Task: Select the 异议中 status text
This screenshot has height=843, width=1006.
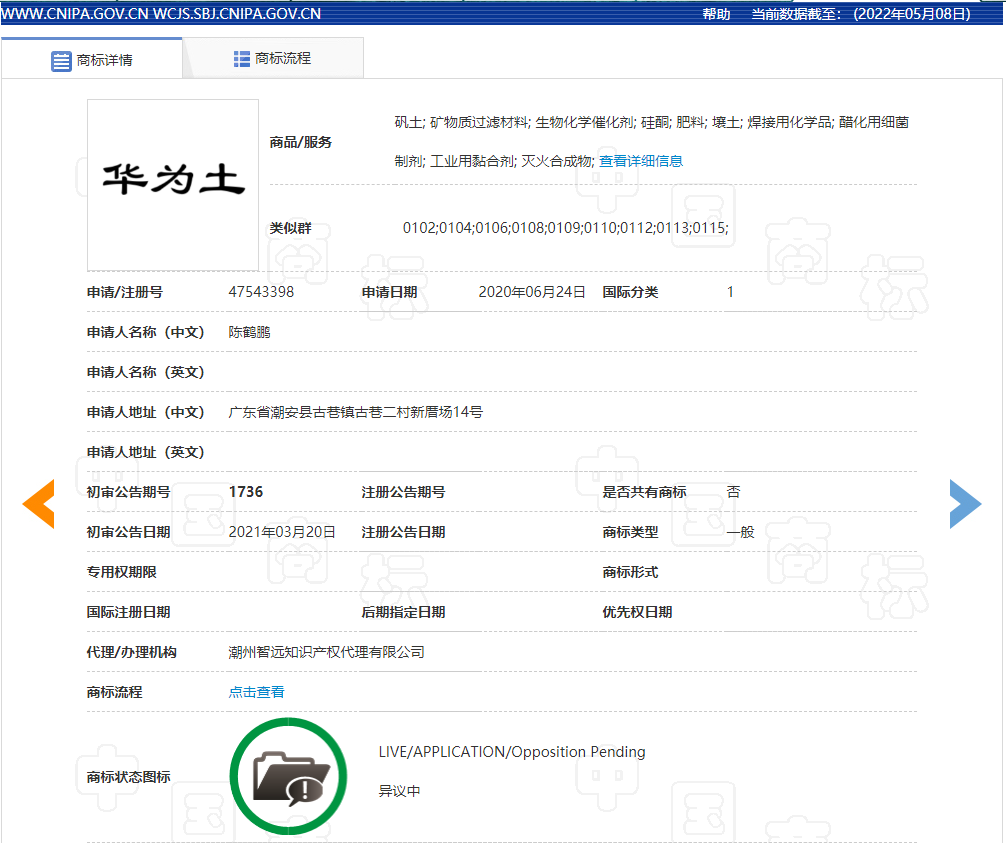Action: pos(399,791)
